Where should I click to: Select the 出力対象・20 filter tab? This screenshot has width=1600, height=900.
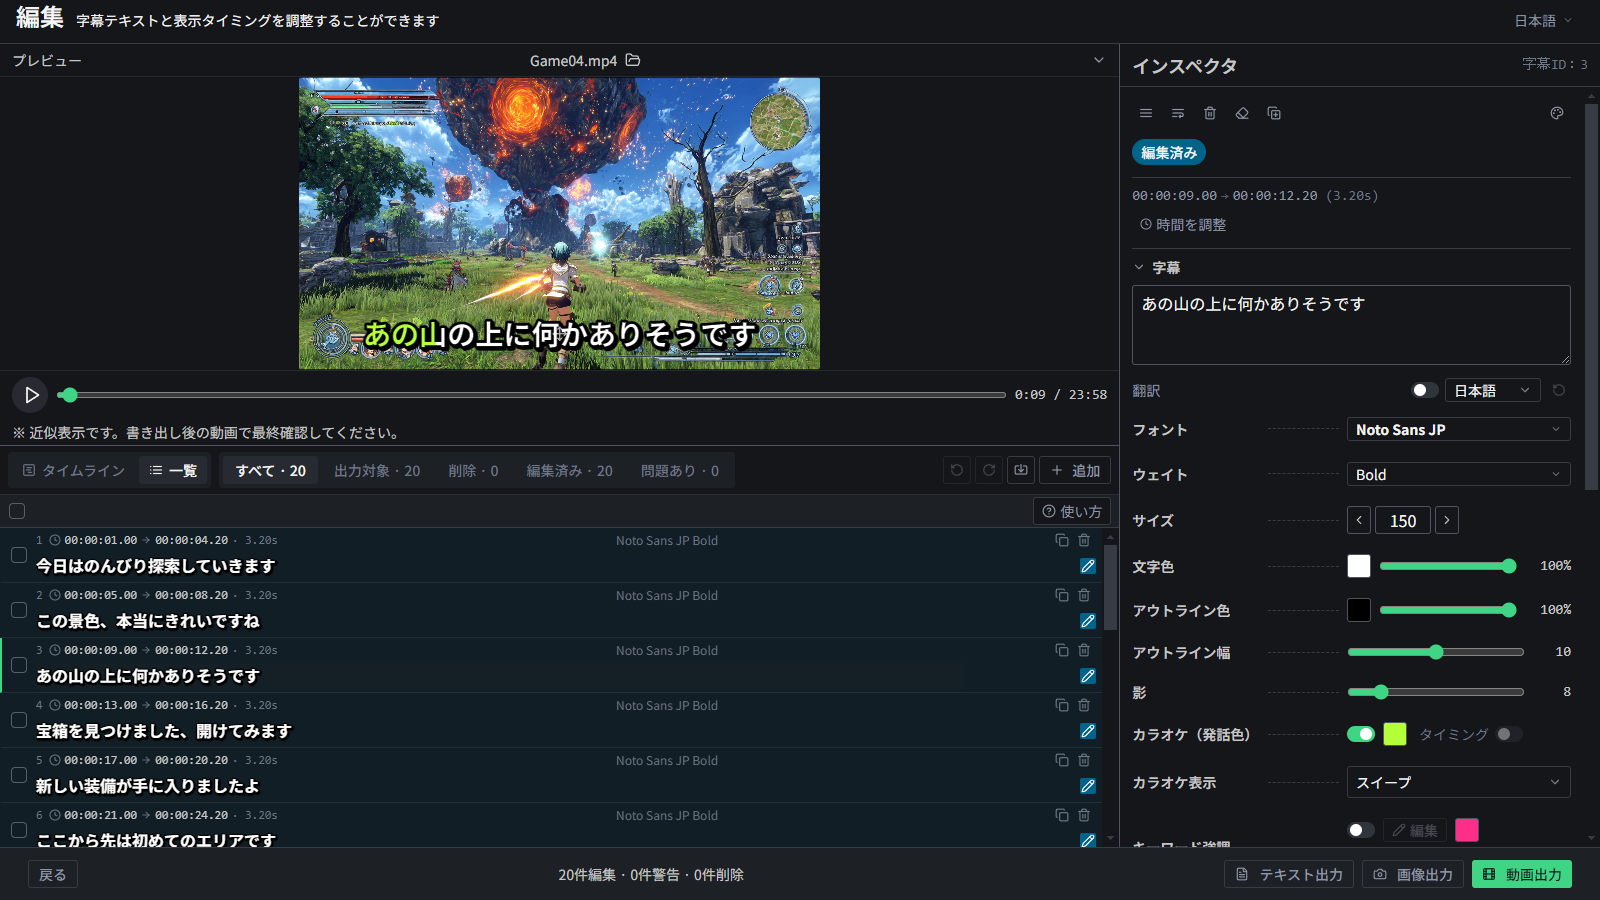[x=377, y=470]
